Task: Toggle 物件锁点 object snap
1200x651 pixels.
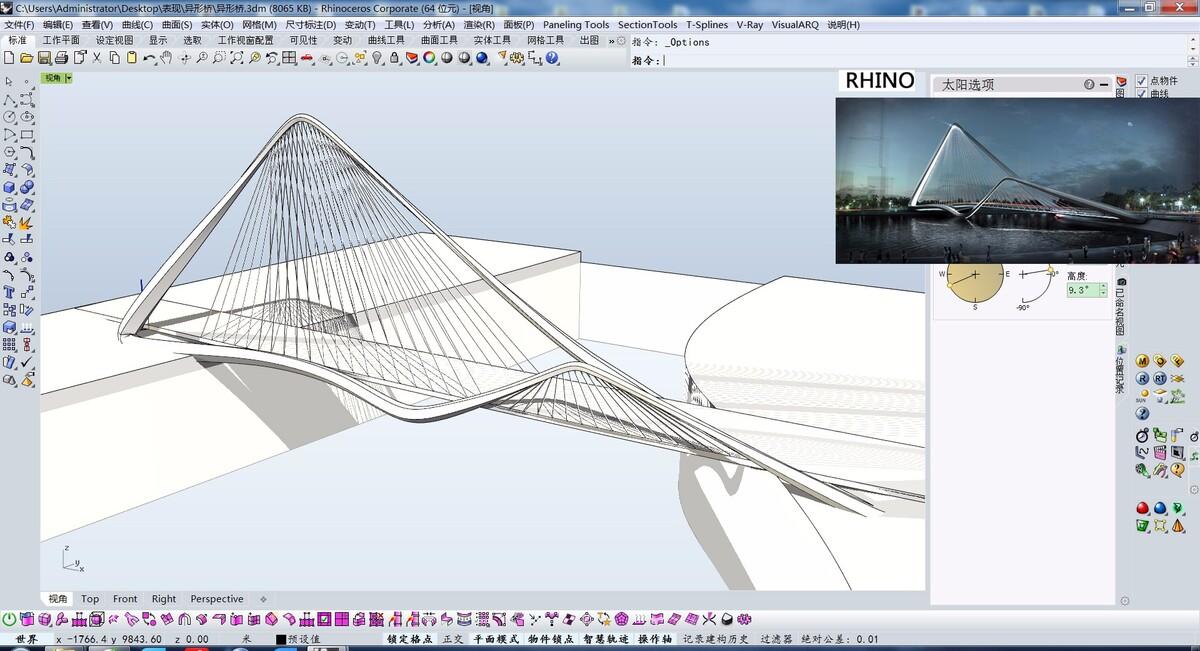Action: [x=552, y=639]
